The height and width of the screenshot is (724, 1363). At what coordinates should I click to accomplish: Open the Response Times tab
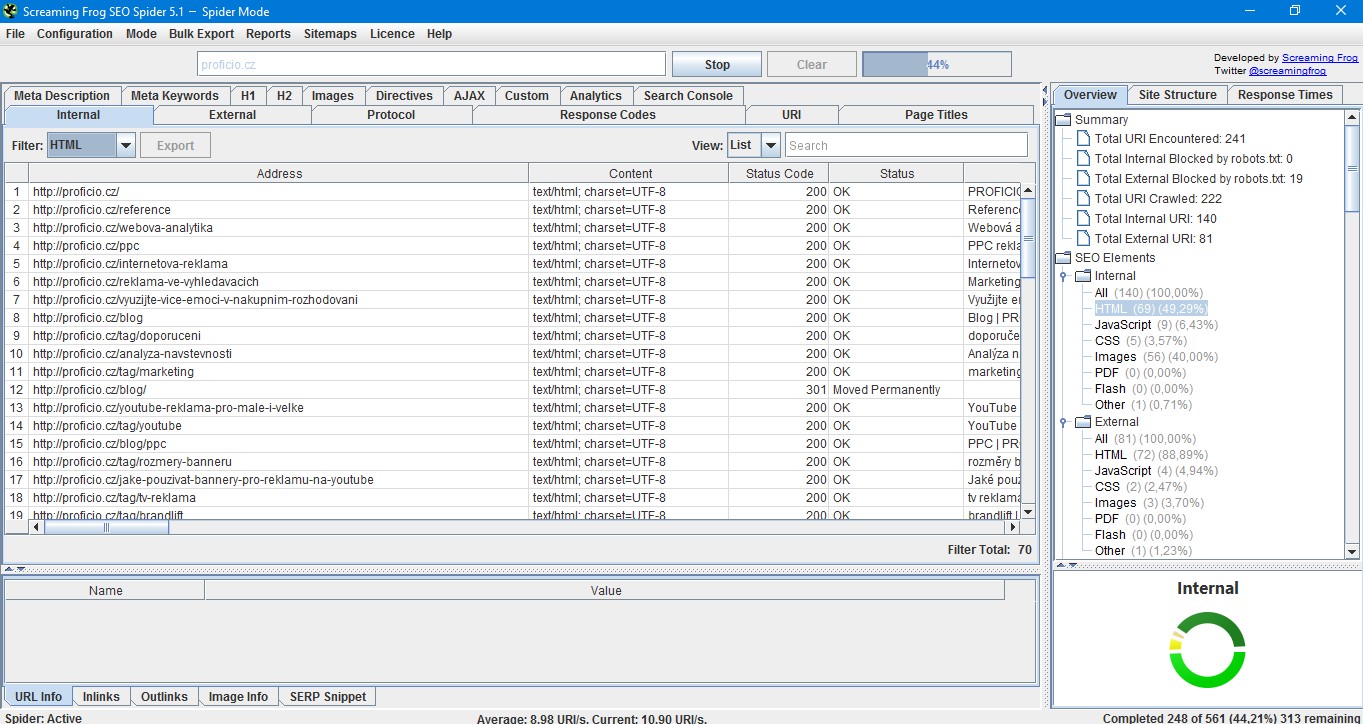pos(1285,95)
